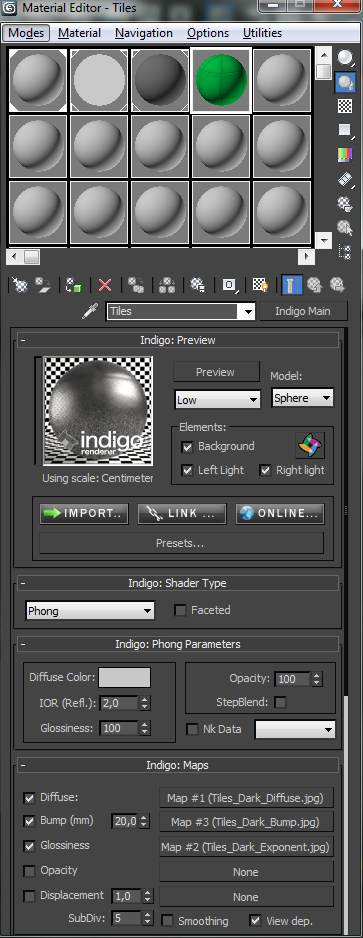Open the Navigation menu

144,33
